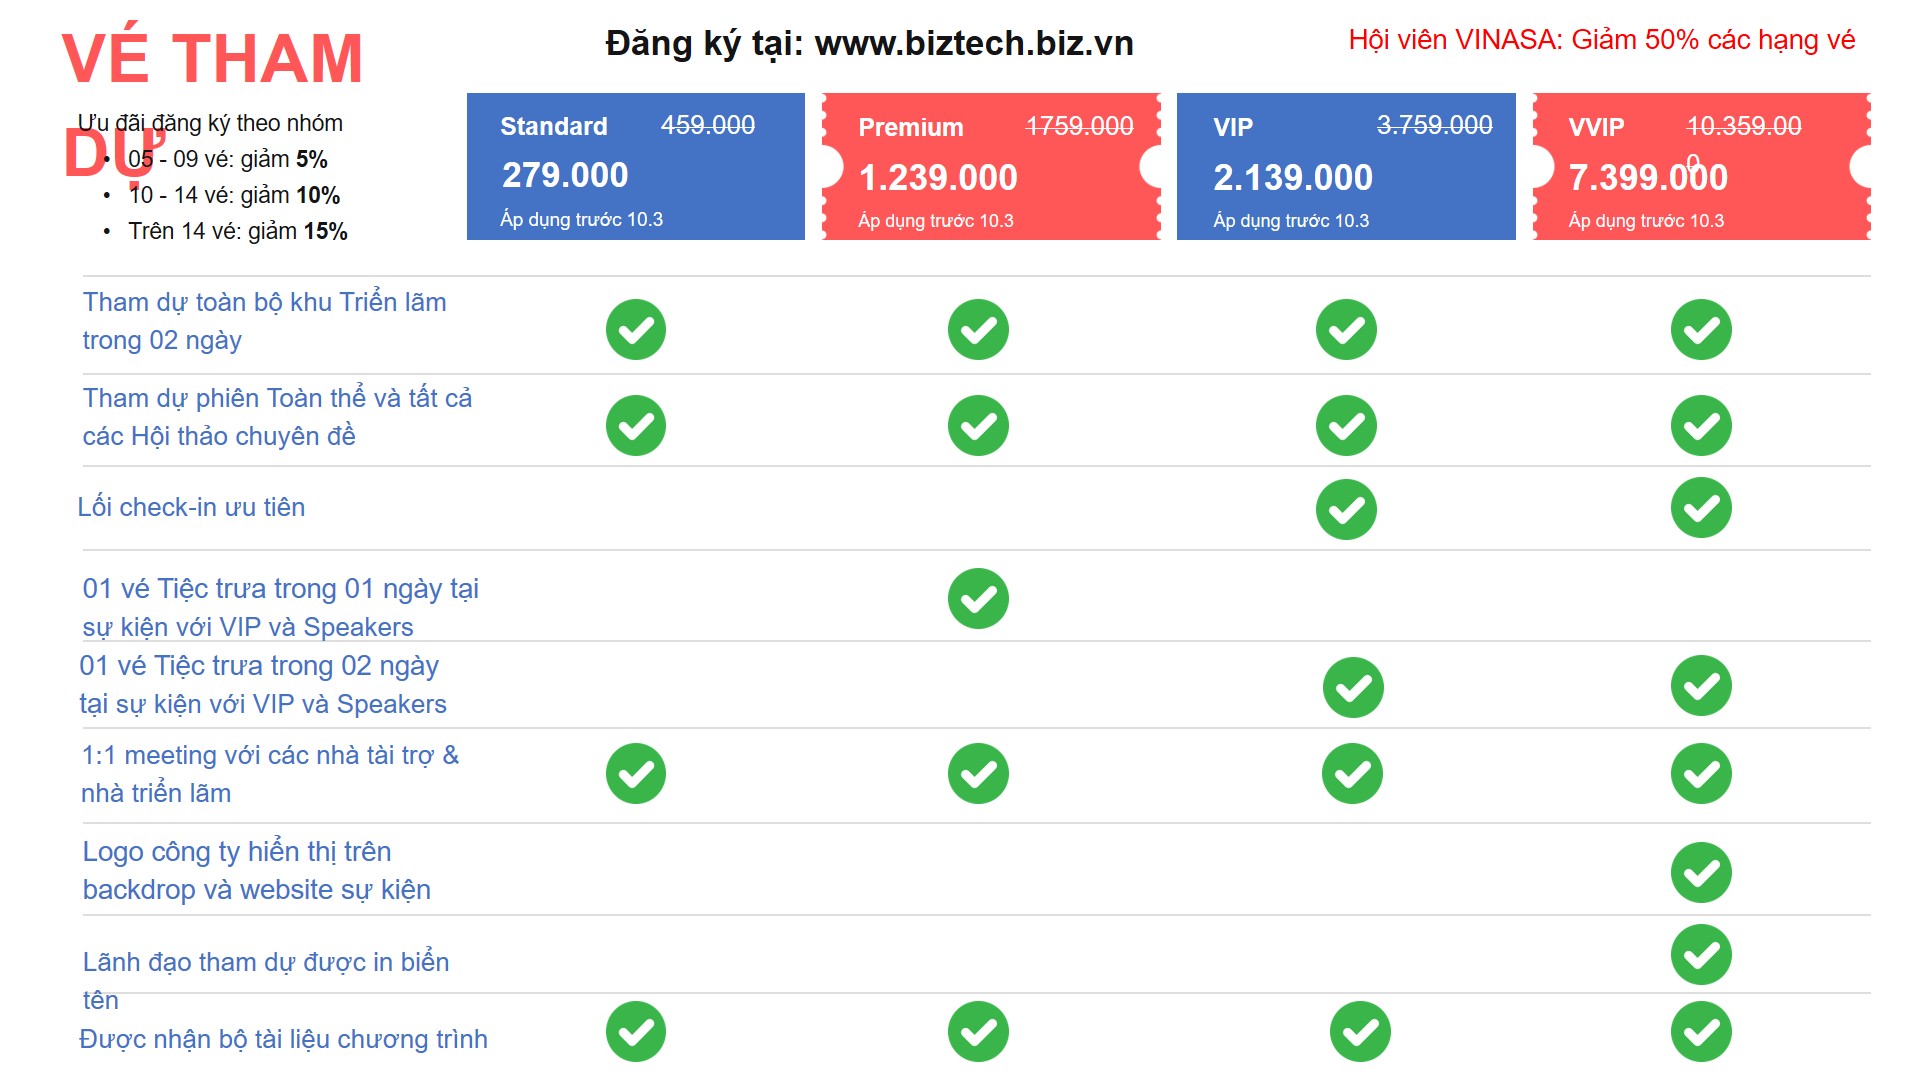Click the Standard ticket card
This screenshot has height=1079, width=1919.
point(635,167)
